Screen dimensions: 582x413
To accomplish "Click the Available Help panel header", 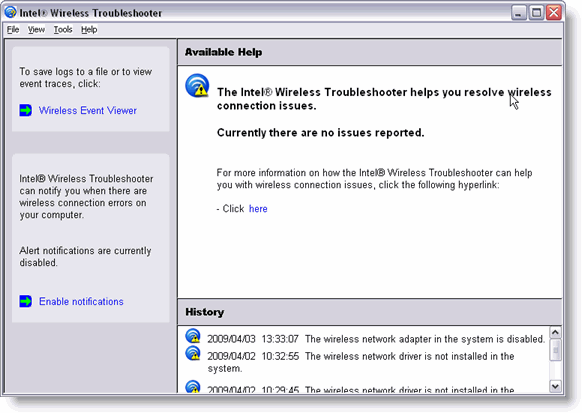I will coord(370,52).
